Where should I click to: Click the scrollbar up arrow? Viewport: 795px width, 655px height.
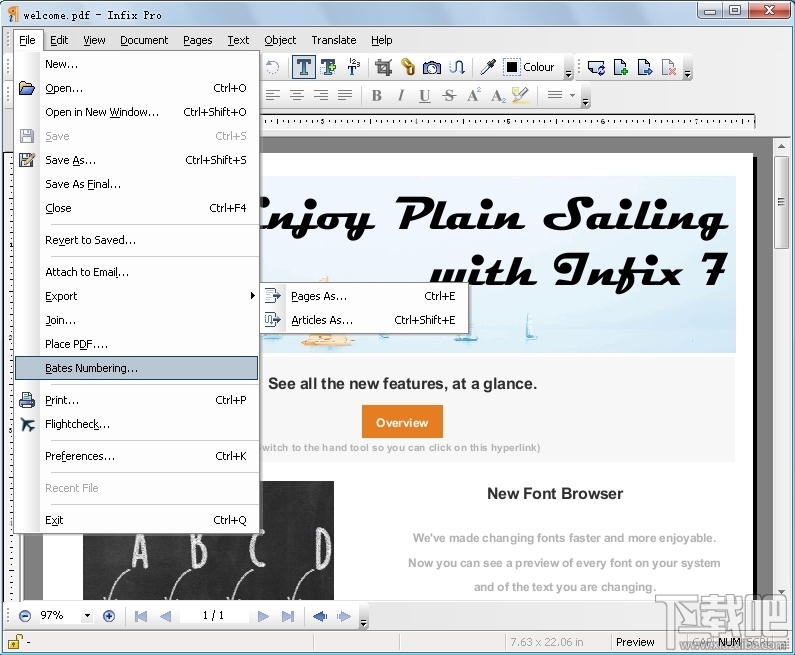781,147
